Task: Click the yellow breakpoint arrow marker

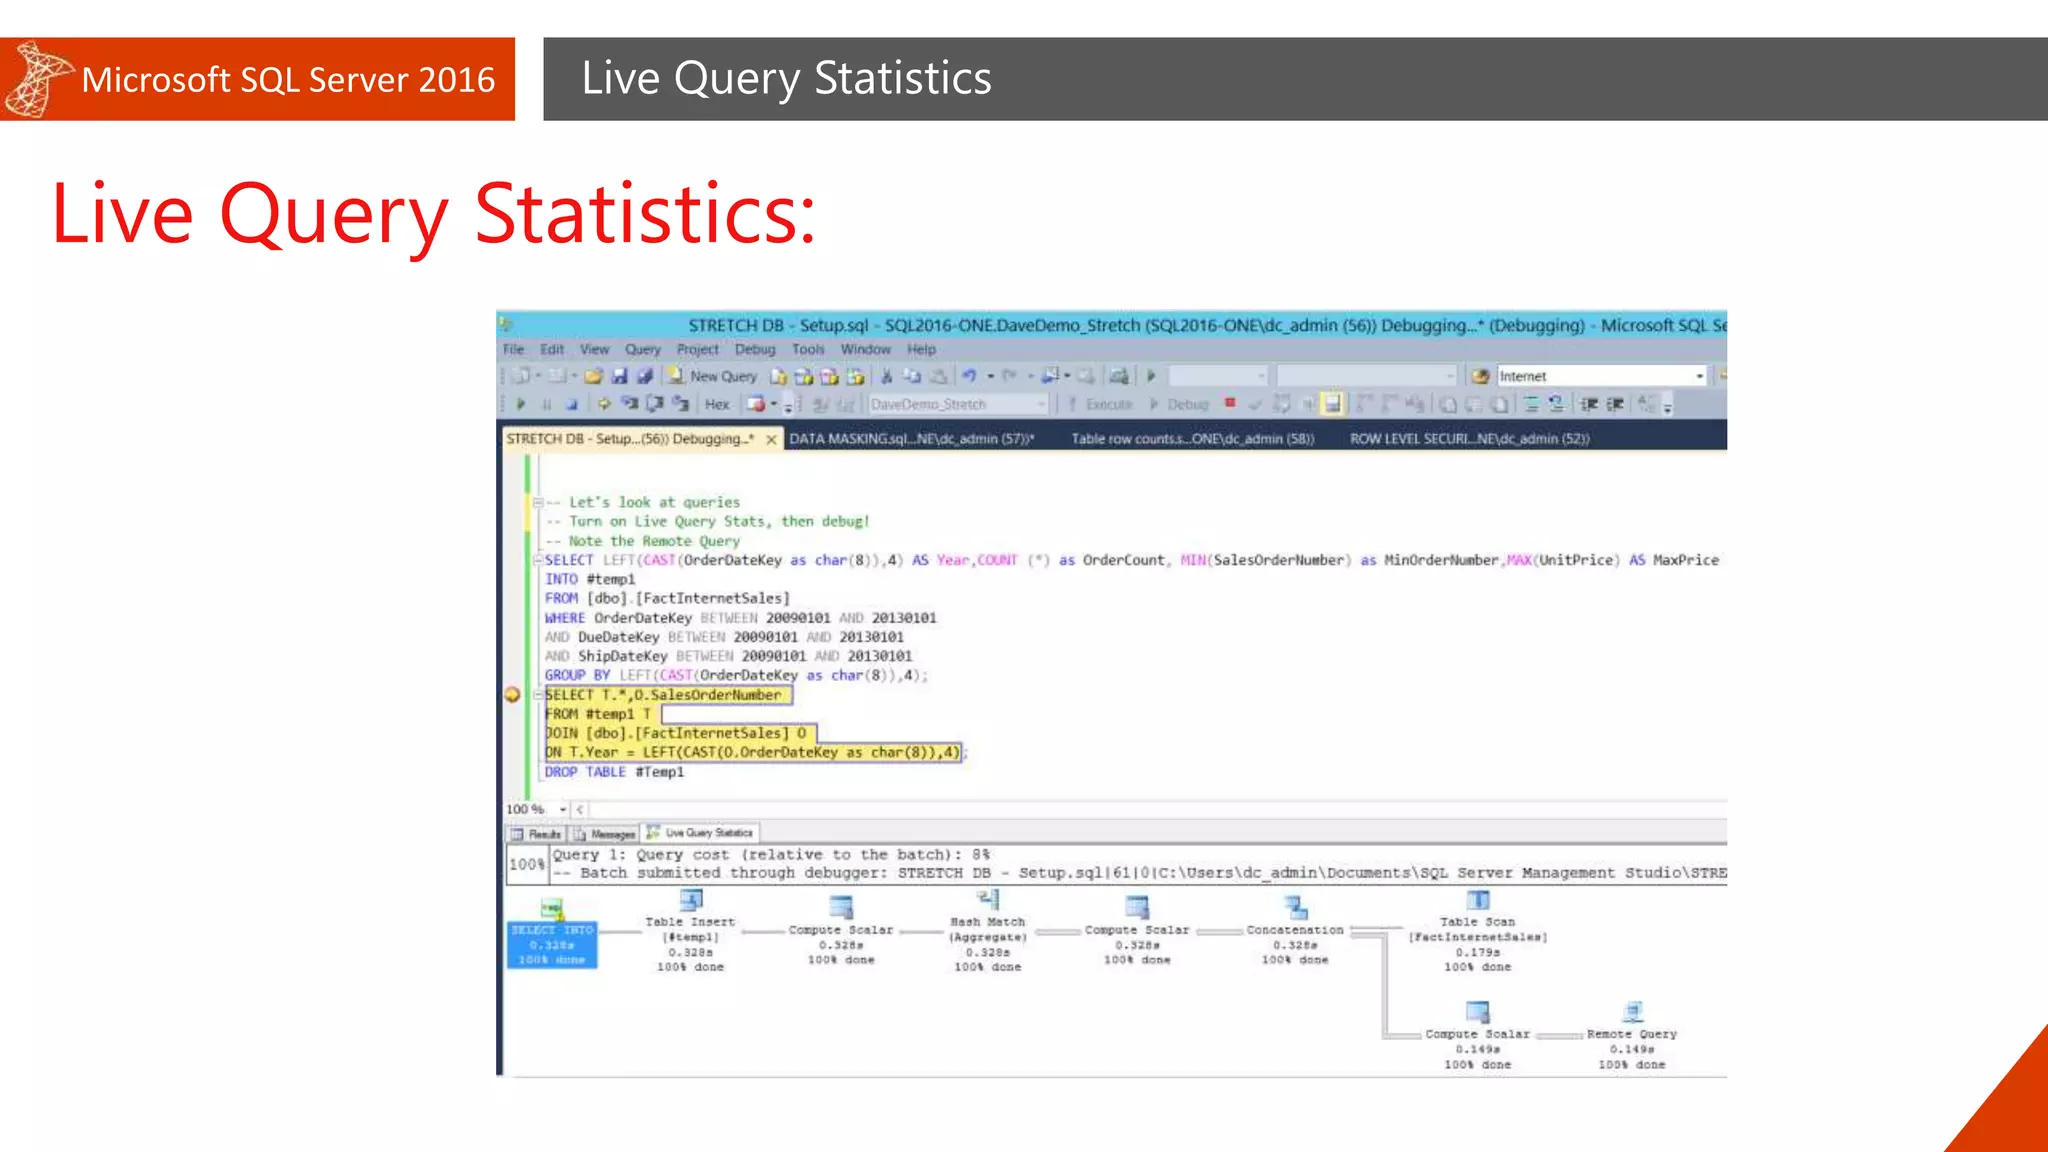Action: [x=512, y=694]
